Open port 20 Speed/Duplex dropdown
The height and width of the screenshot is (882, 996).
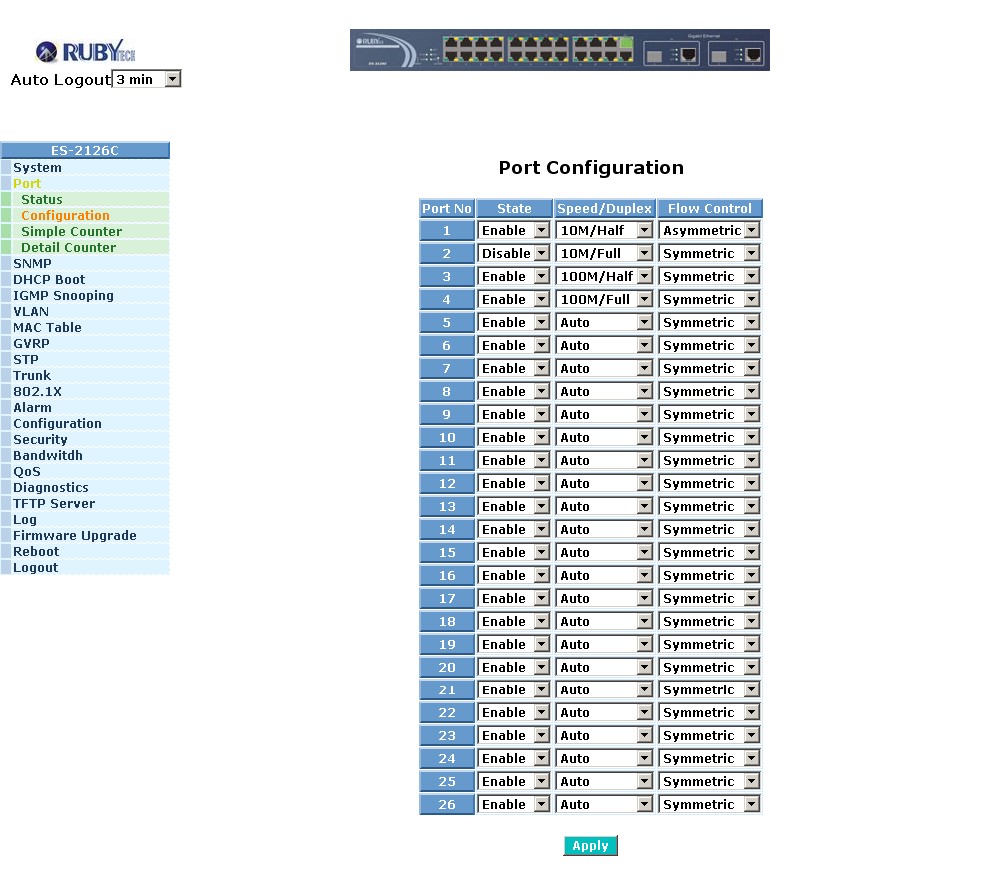point(605,667)
